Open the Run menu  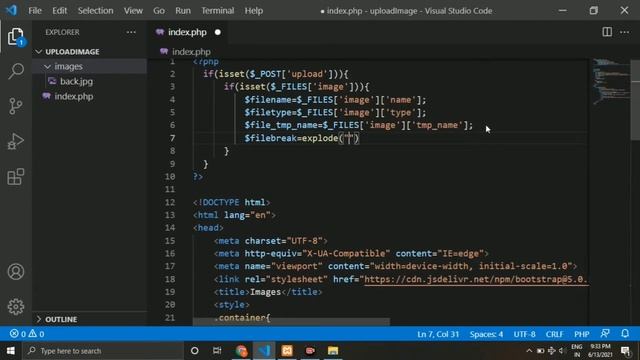(x=183, y=11)
